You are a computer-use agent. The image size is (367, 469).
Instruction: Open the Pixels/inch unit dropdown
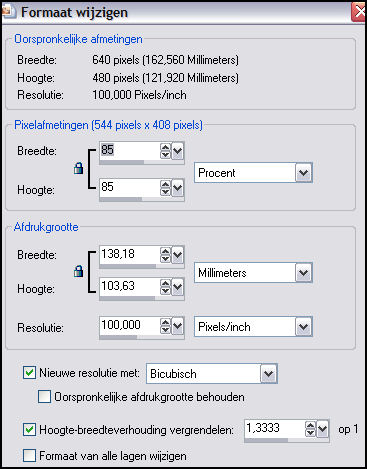pyautogui.click(x=303, y=326)
